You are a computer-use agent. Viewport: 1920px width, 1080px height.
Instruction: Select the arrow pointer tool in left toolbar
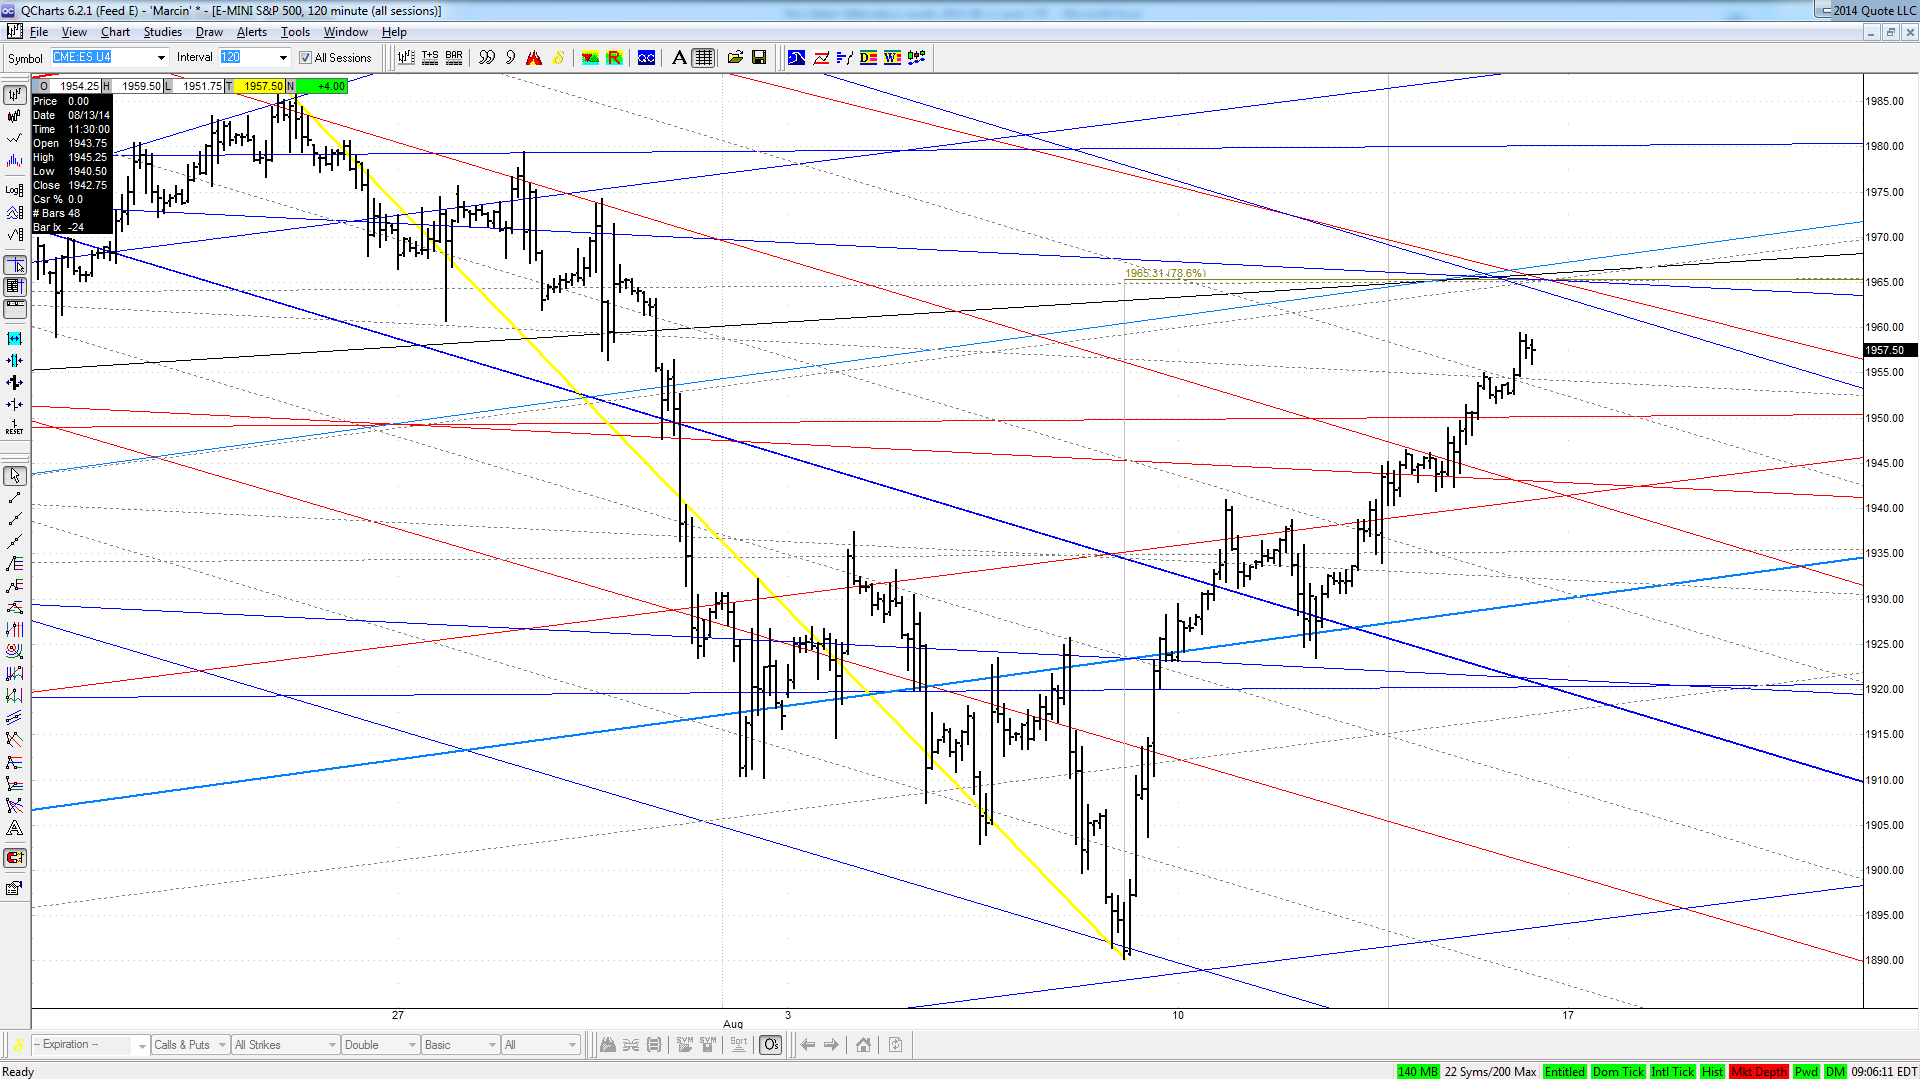(15, 476)
